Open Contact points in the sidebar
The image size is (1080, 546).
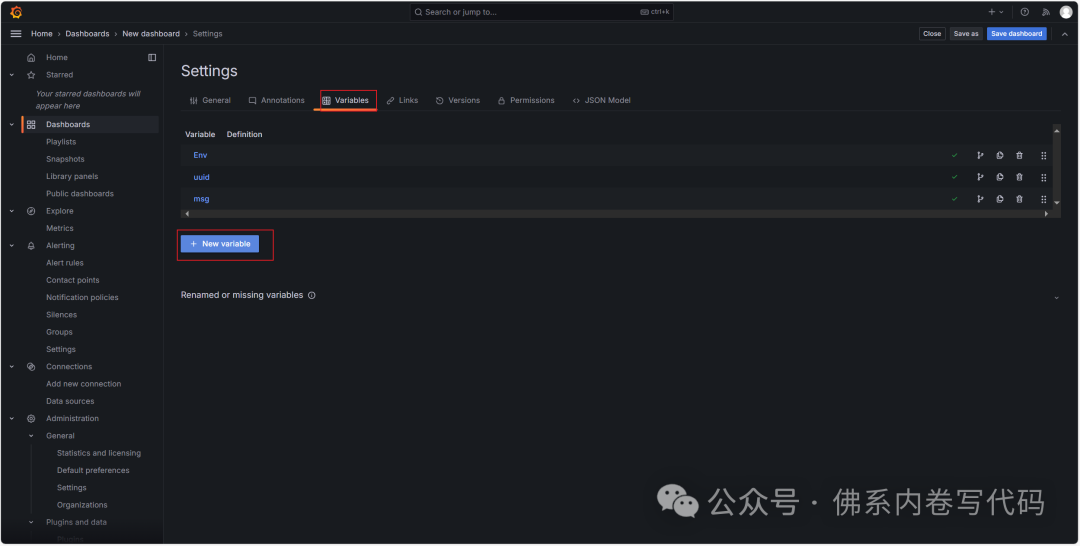tap(73, 280)
